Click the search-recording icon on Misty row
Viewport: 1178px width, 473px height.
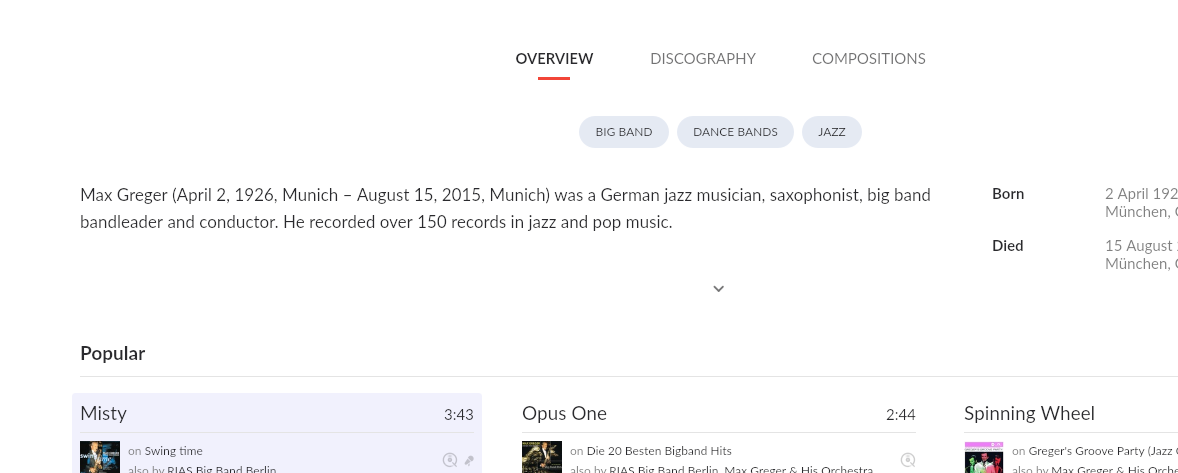(x=450, y=460)
